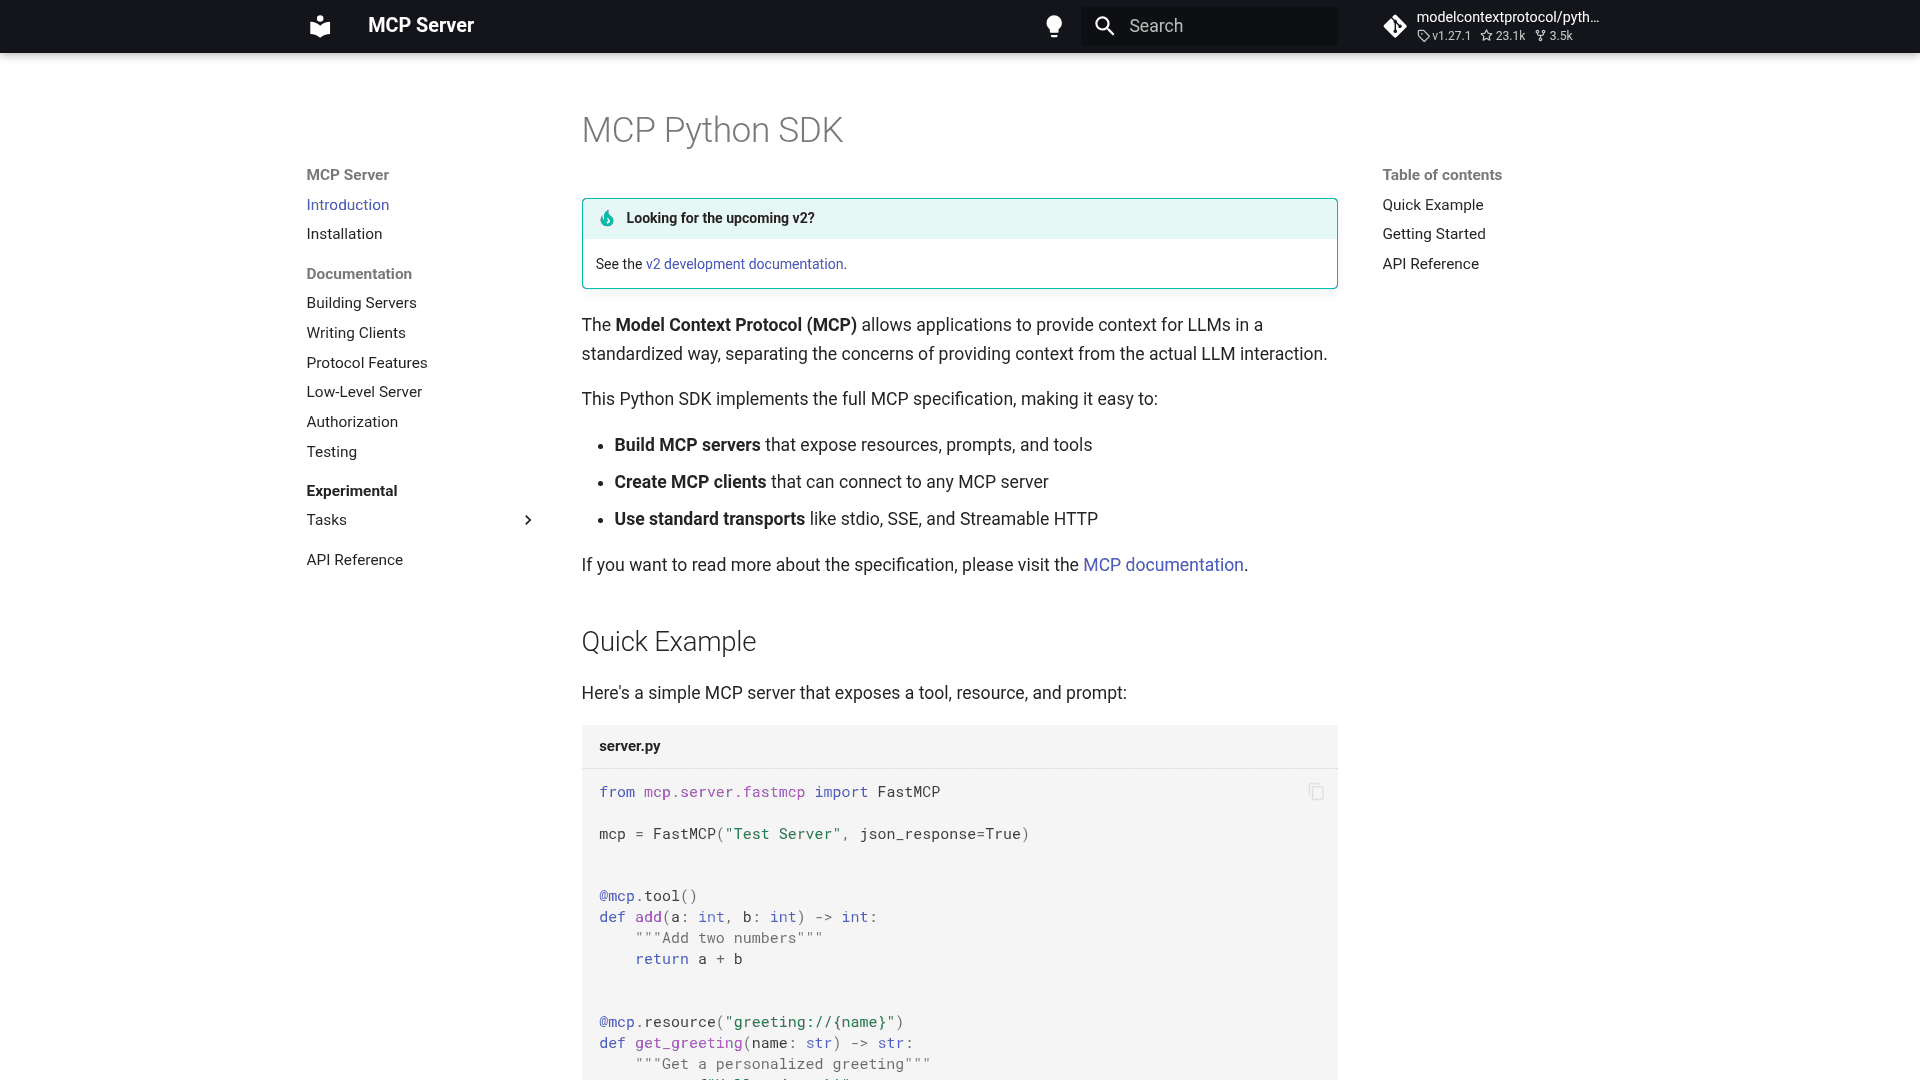This screenshot has height=1080, width=1920.
Task: Open Introduction in the sidebar
Action: click(348, 205)
